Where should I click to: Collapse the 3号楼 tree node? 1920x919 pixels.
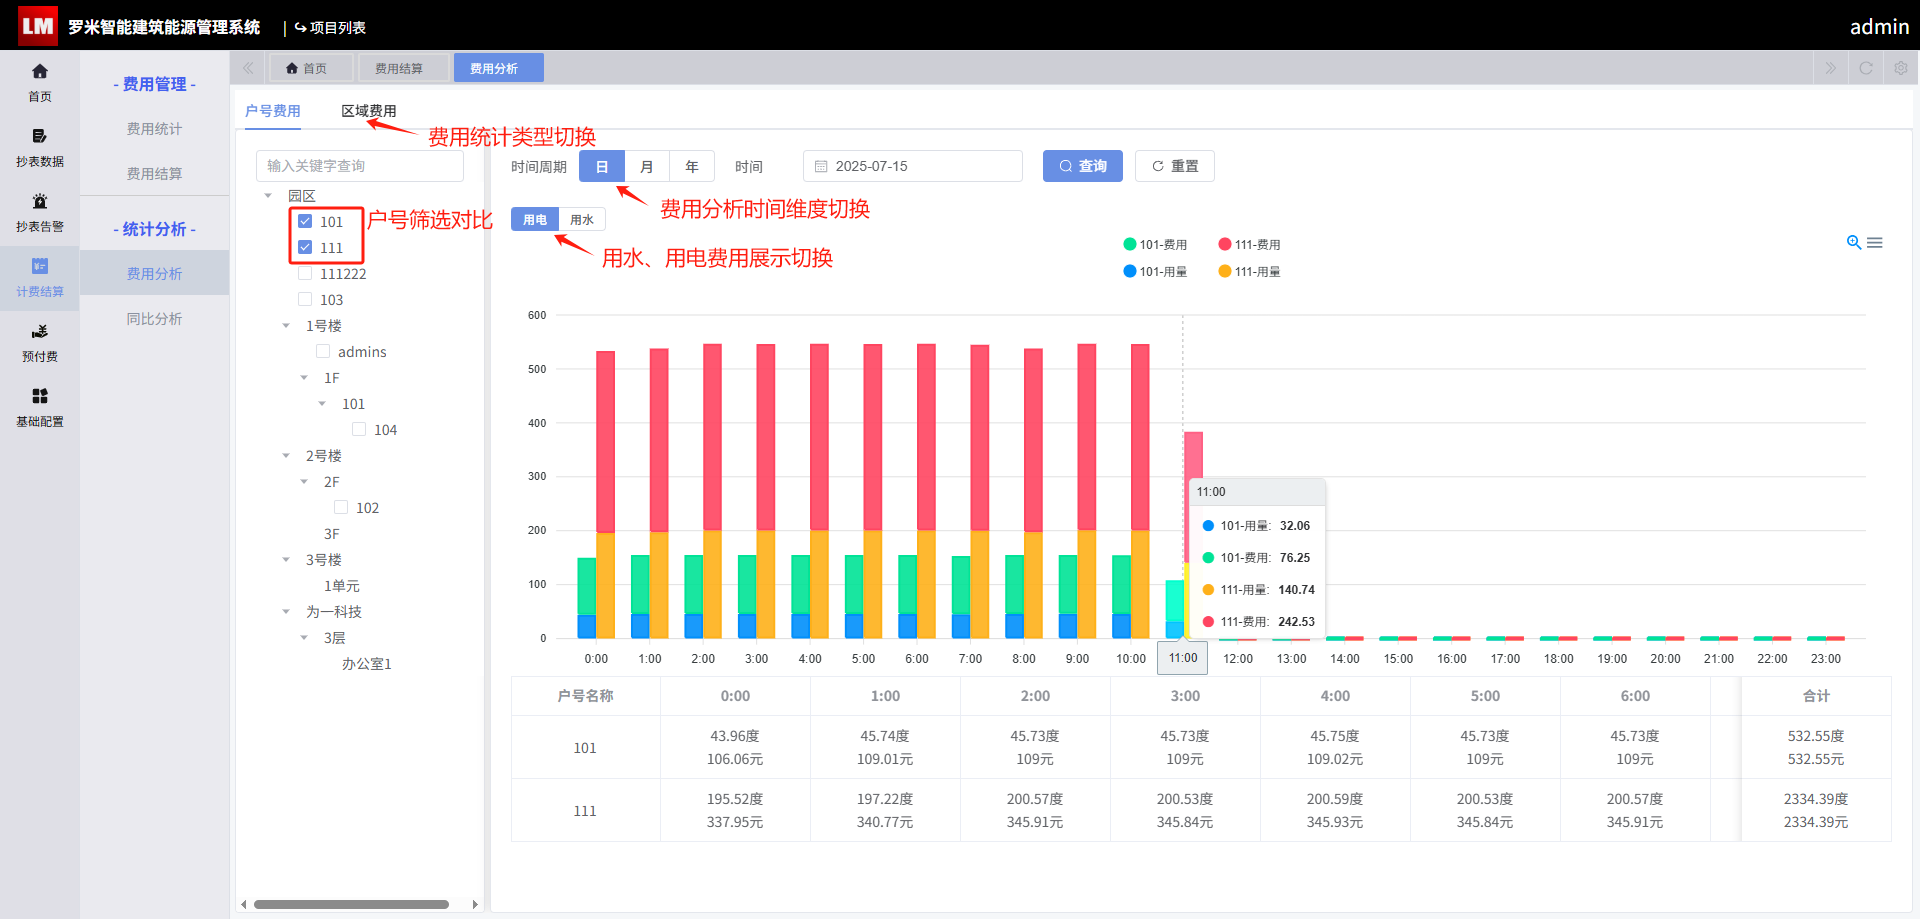point(286,559)
